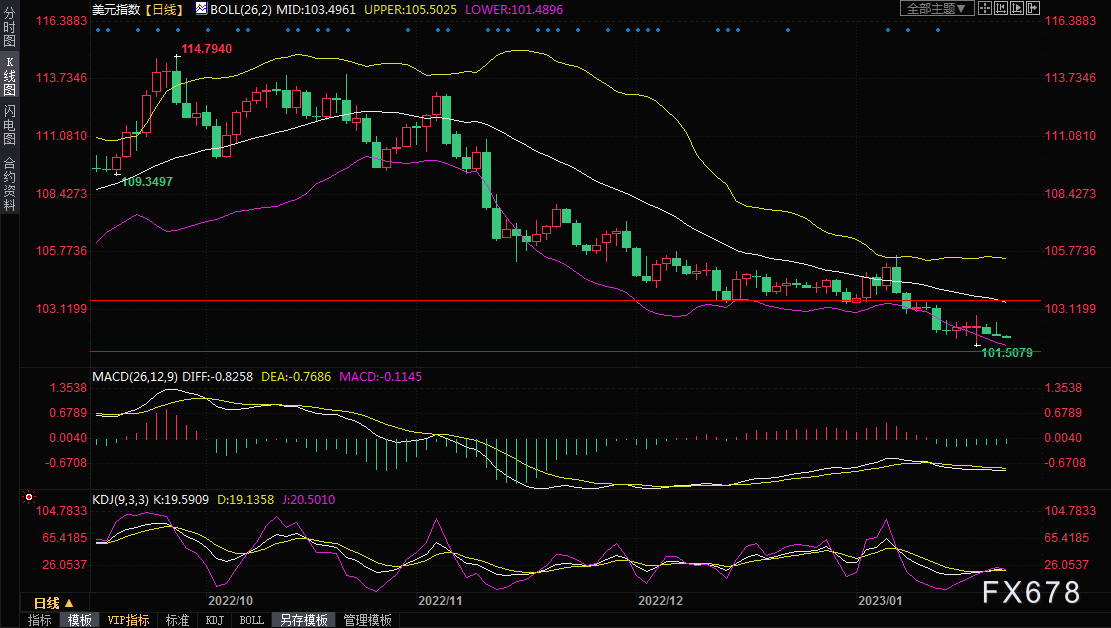Click the white cross at 109.3497 low

(x=118, y=174)
